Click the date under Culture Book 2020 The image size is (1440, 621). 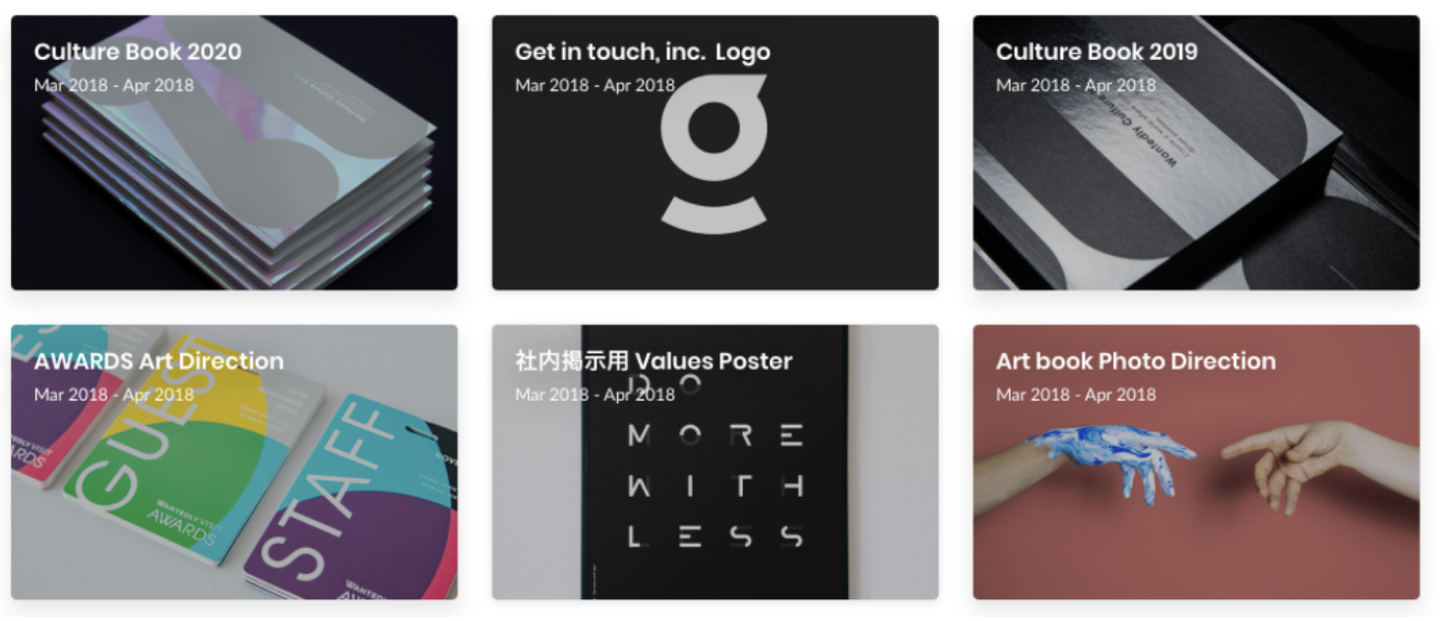pos(114,85)
